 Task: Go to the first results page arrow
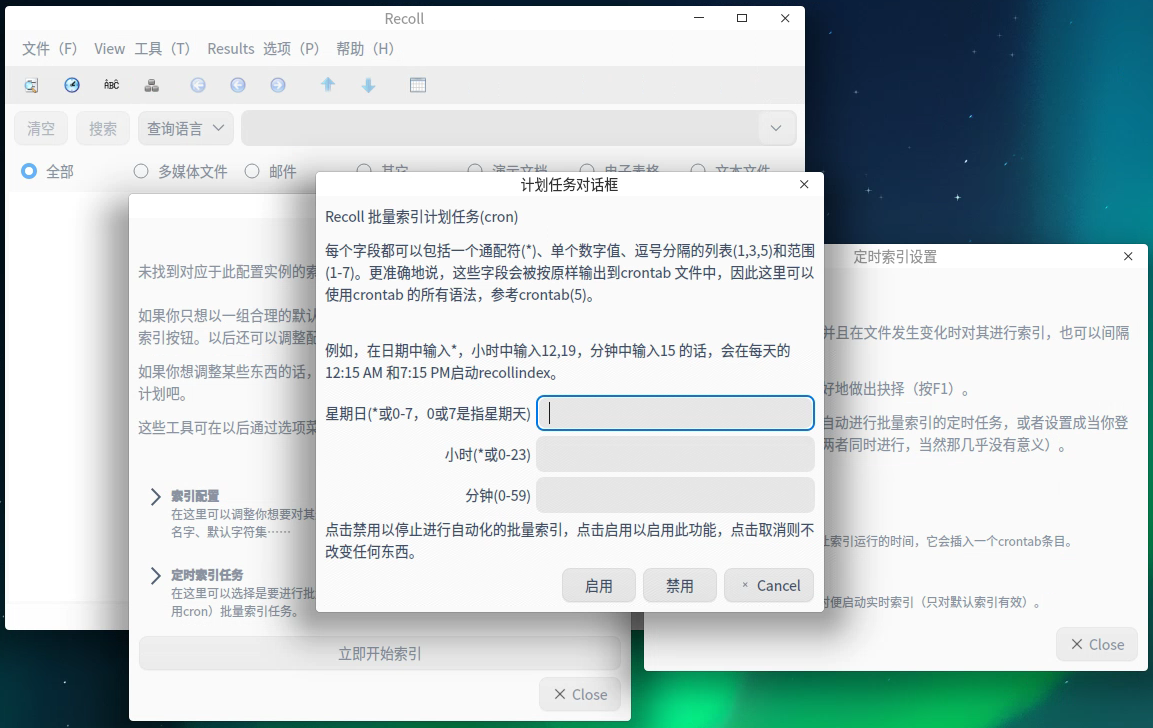pyautogui.click(x=198, y=85)
